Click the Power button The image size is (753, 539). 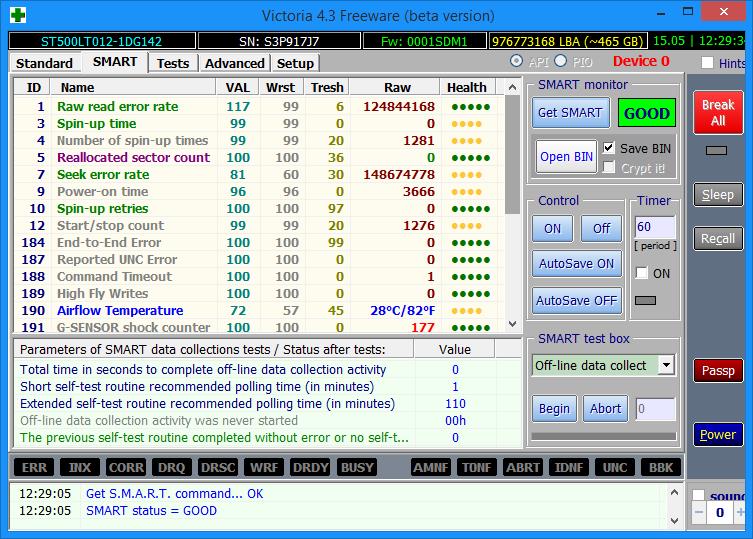(718, 434)
